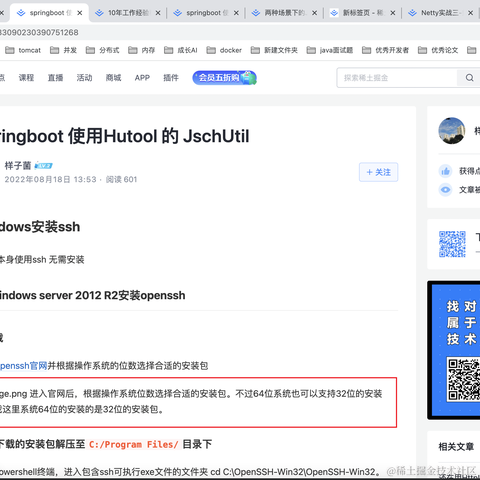480x480 pixels.
Task: Click the 会员五折购 promotion badge
Action: pyautogui.click(x=224, y=78)
